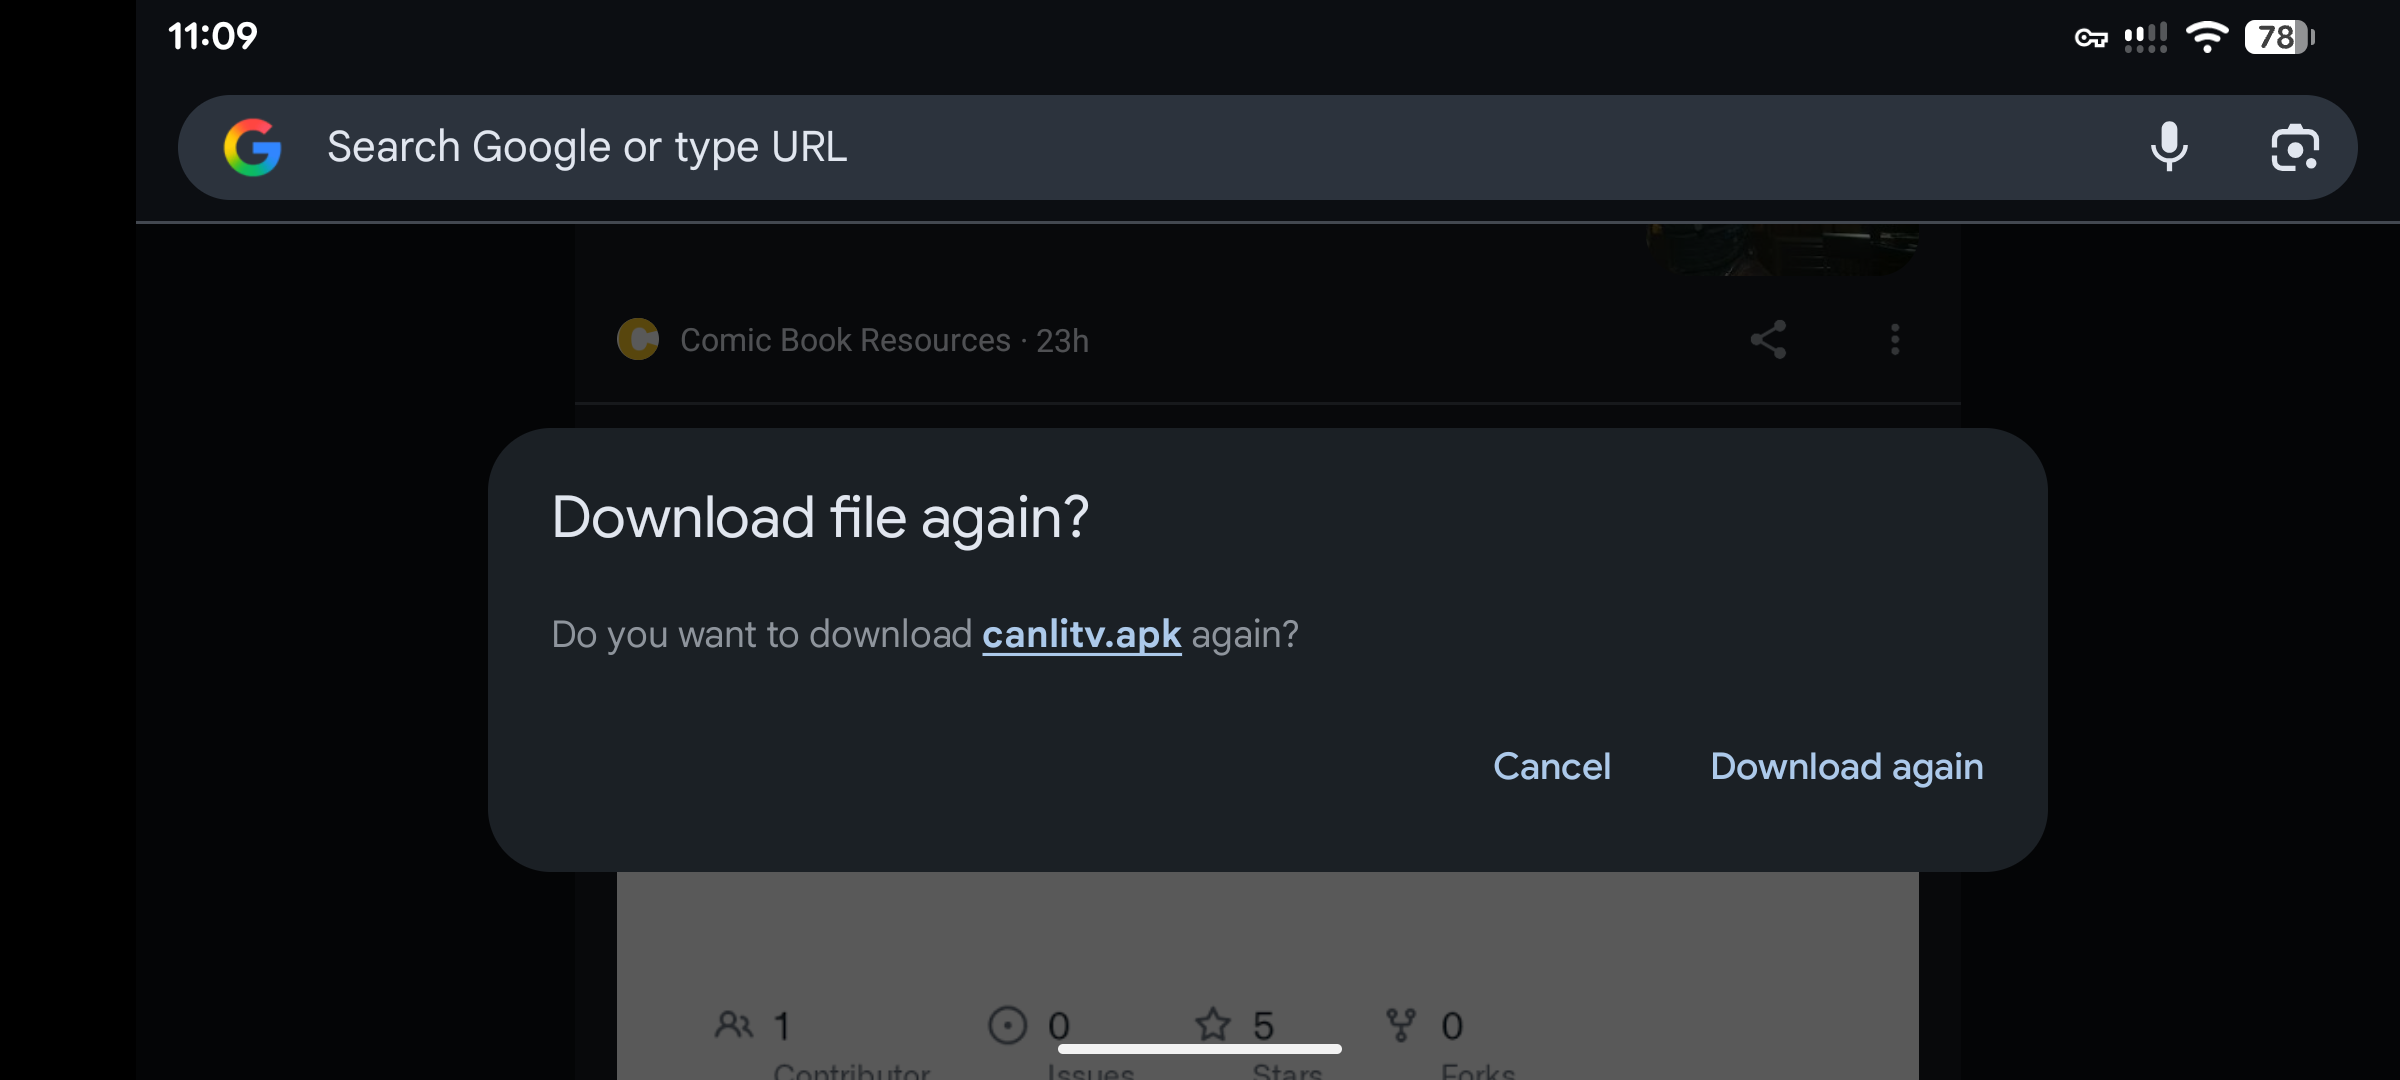This screenshot has width=2400, height=1080.
Task: Tap the share icon on Comic Book Resources card
Action: pyautogui.click(x=1768, y=340)
